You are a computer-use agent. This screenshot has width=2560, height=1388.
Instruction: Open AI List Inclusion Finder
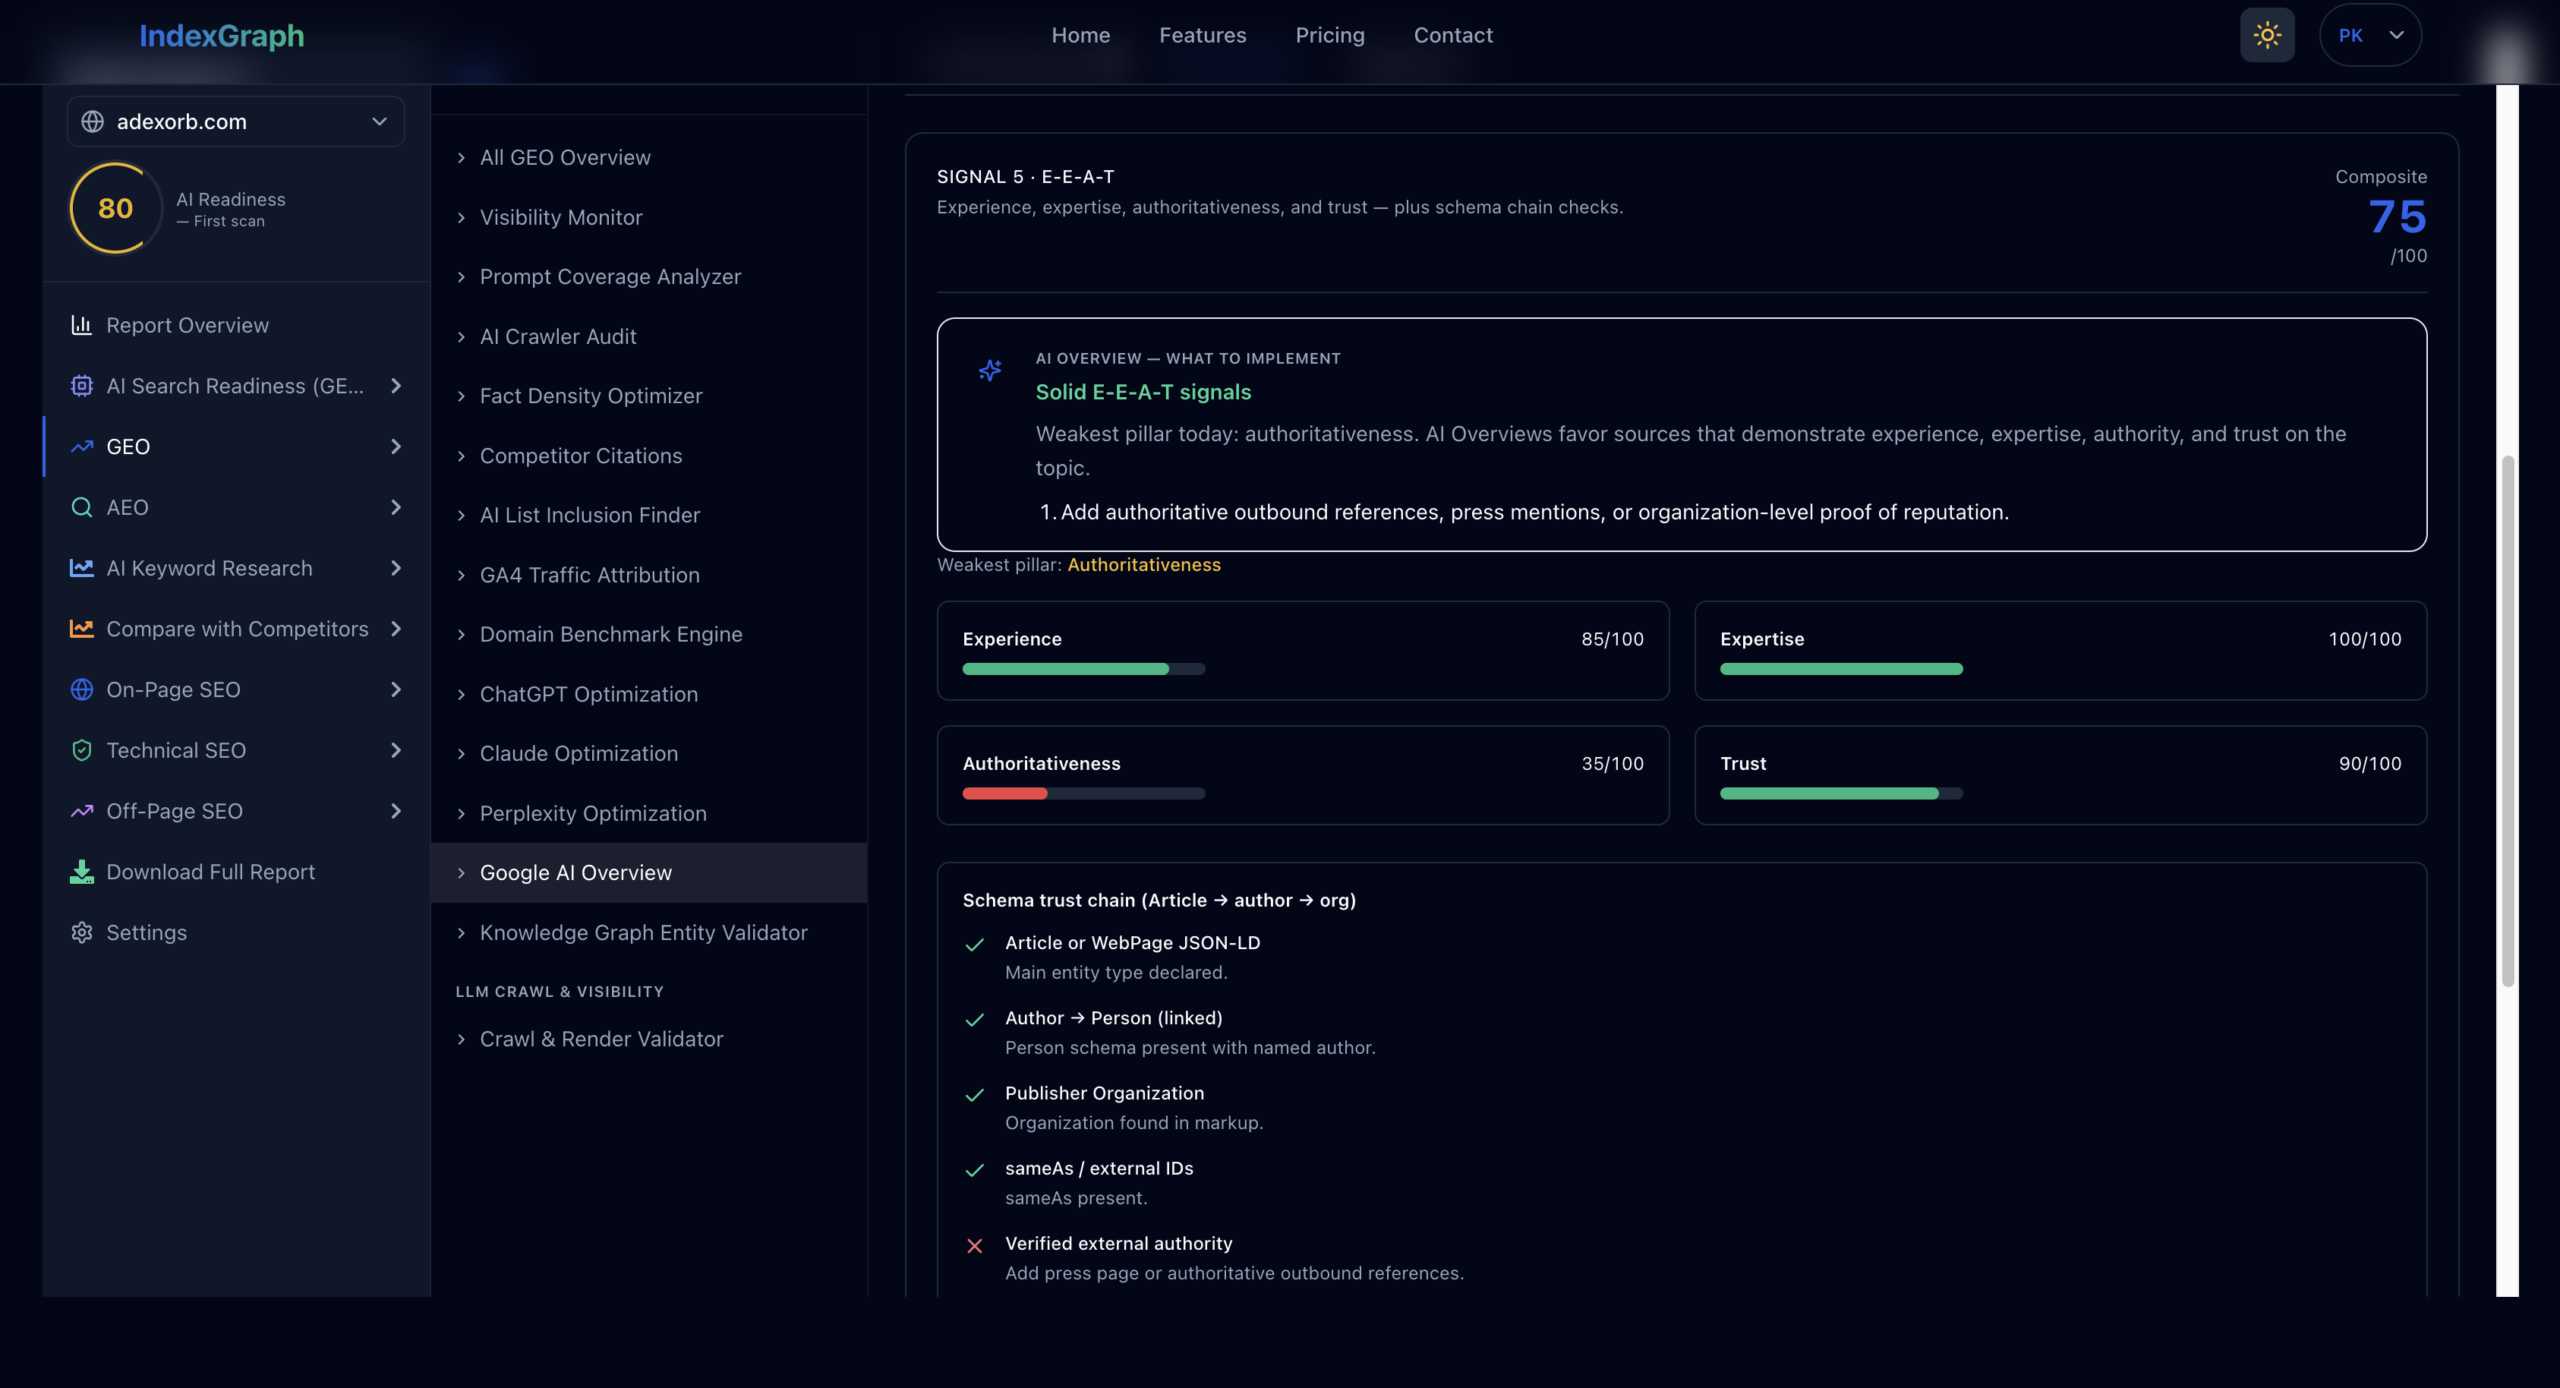[649, 515]
